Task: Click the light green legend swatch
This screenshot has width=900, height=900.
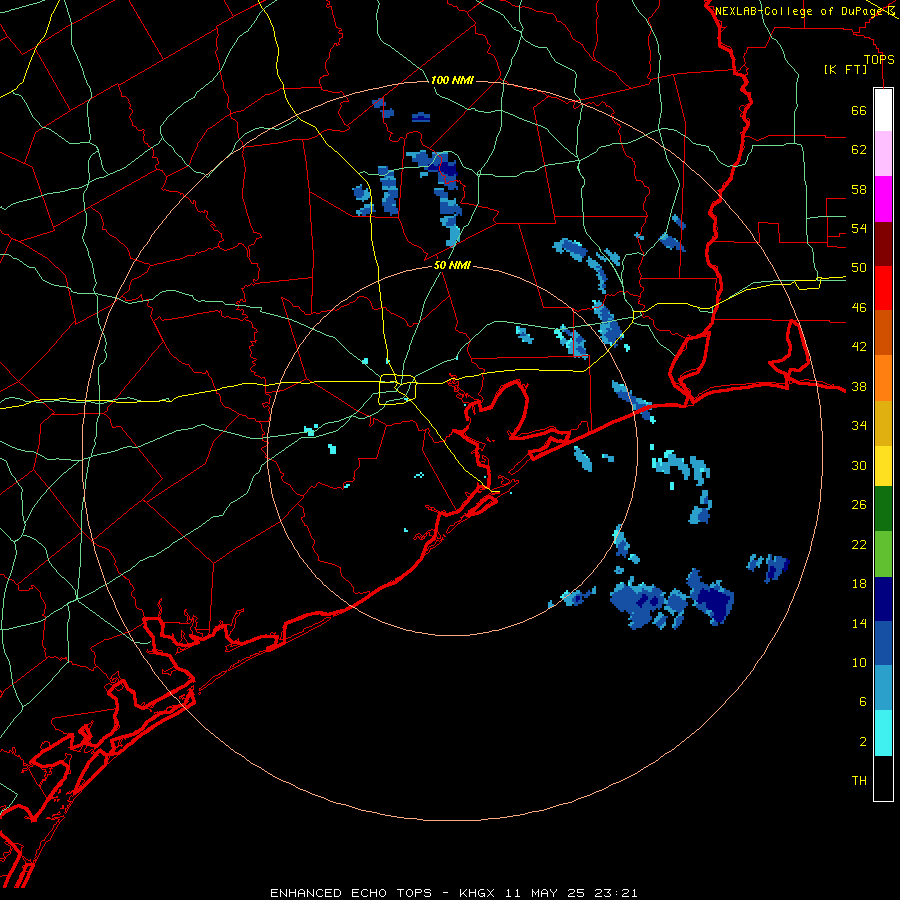Action: pyautogui.click(x=883, y=554)
